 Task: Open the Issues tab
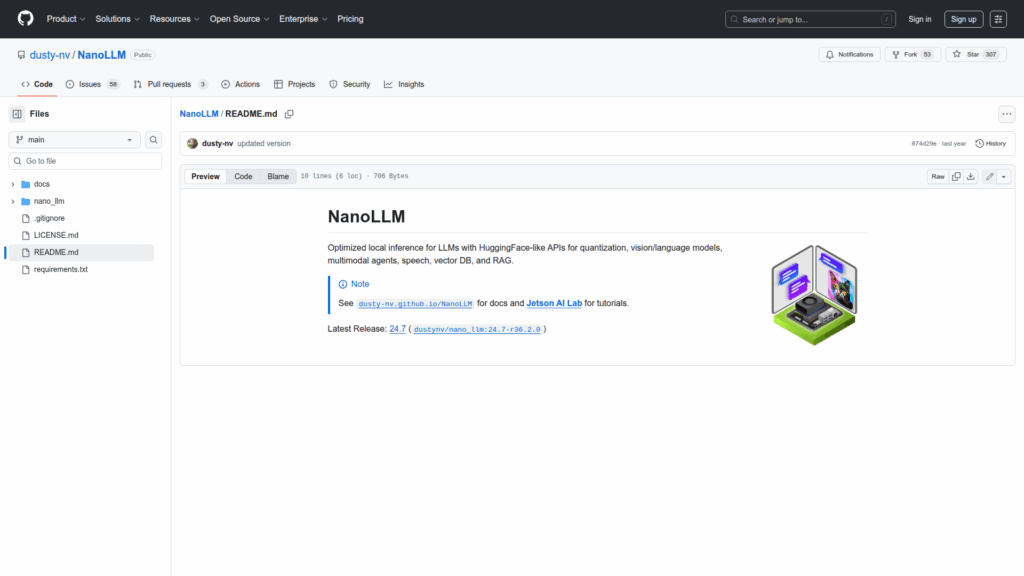(x=91, y=84)
